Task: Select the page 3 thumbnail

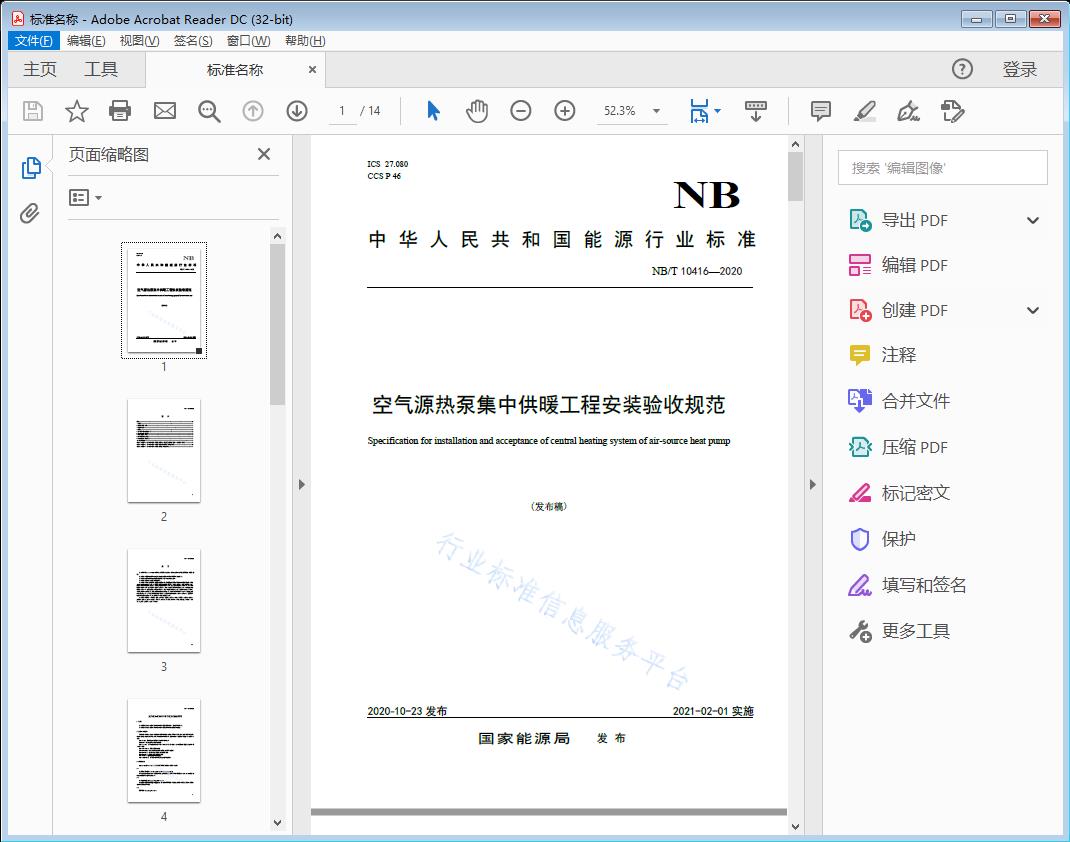Action: [163, 601]
